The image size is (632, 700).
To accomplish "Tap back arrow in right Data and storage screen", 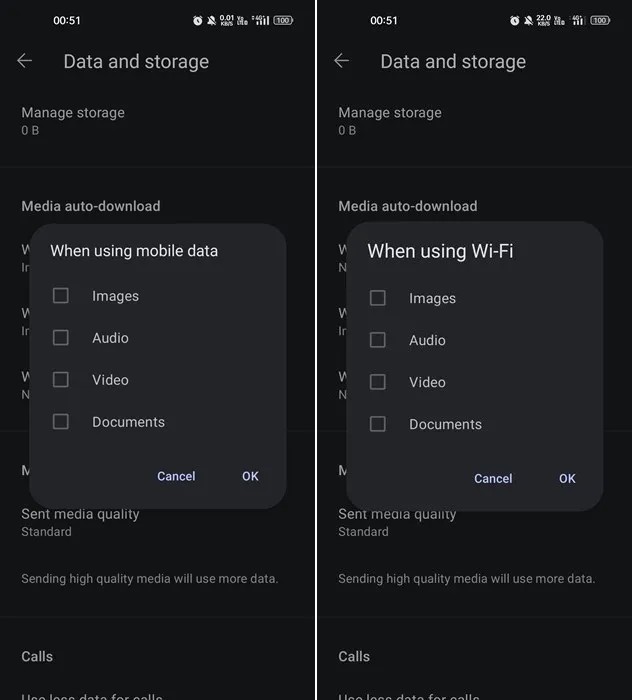I will [342, 61].
